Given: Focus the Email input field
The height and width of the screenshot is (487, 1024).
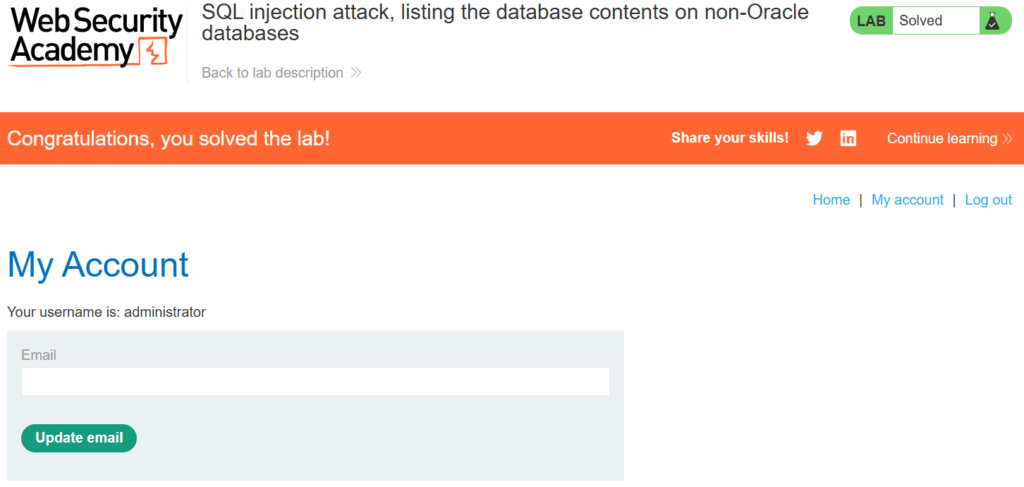Looking at the screenshot, I should pyautogui.click(x=315, y=381).
